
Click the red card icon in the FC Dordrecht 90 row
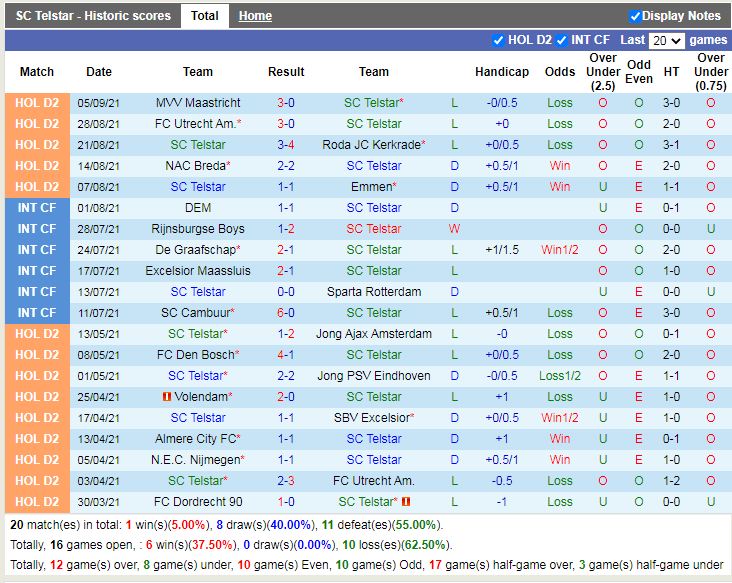[x=406, y=502]
